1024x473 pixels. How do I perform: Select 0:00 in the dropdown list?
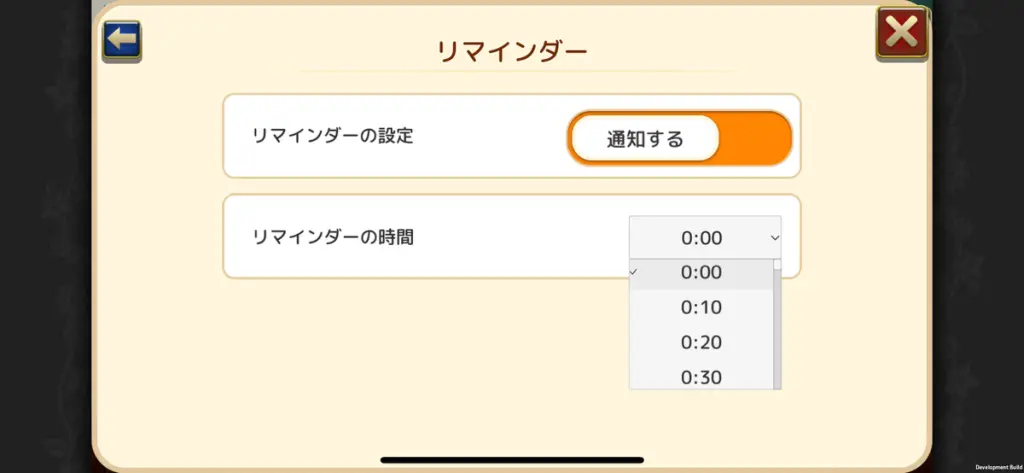tap(701, 272)
